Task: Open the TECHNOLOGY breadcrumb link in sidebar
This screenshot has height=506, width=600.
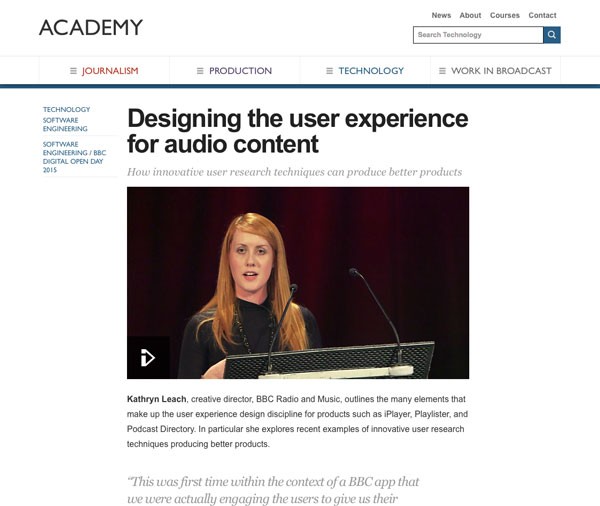Action: (67, 109)
